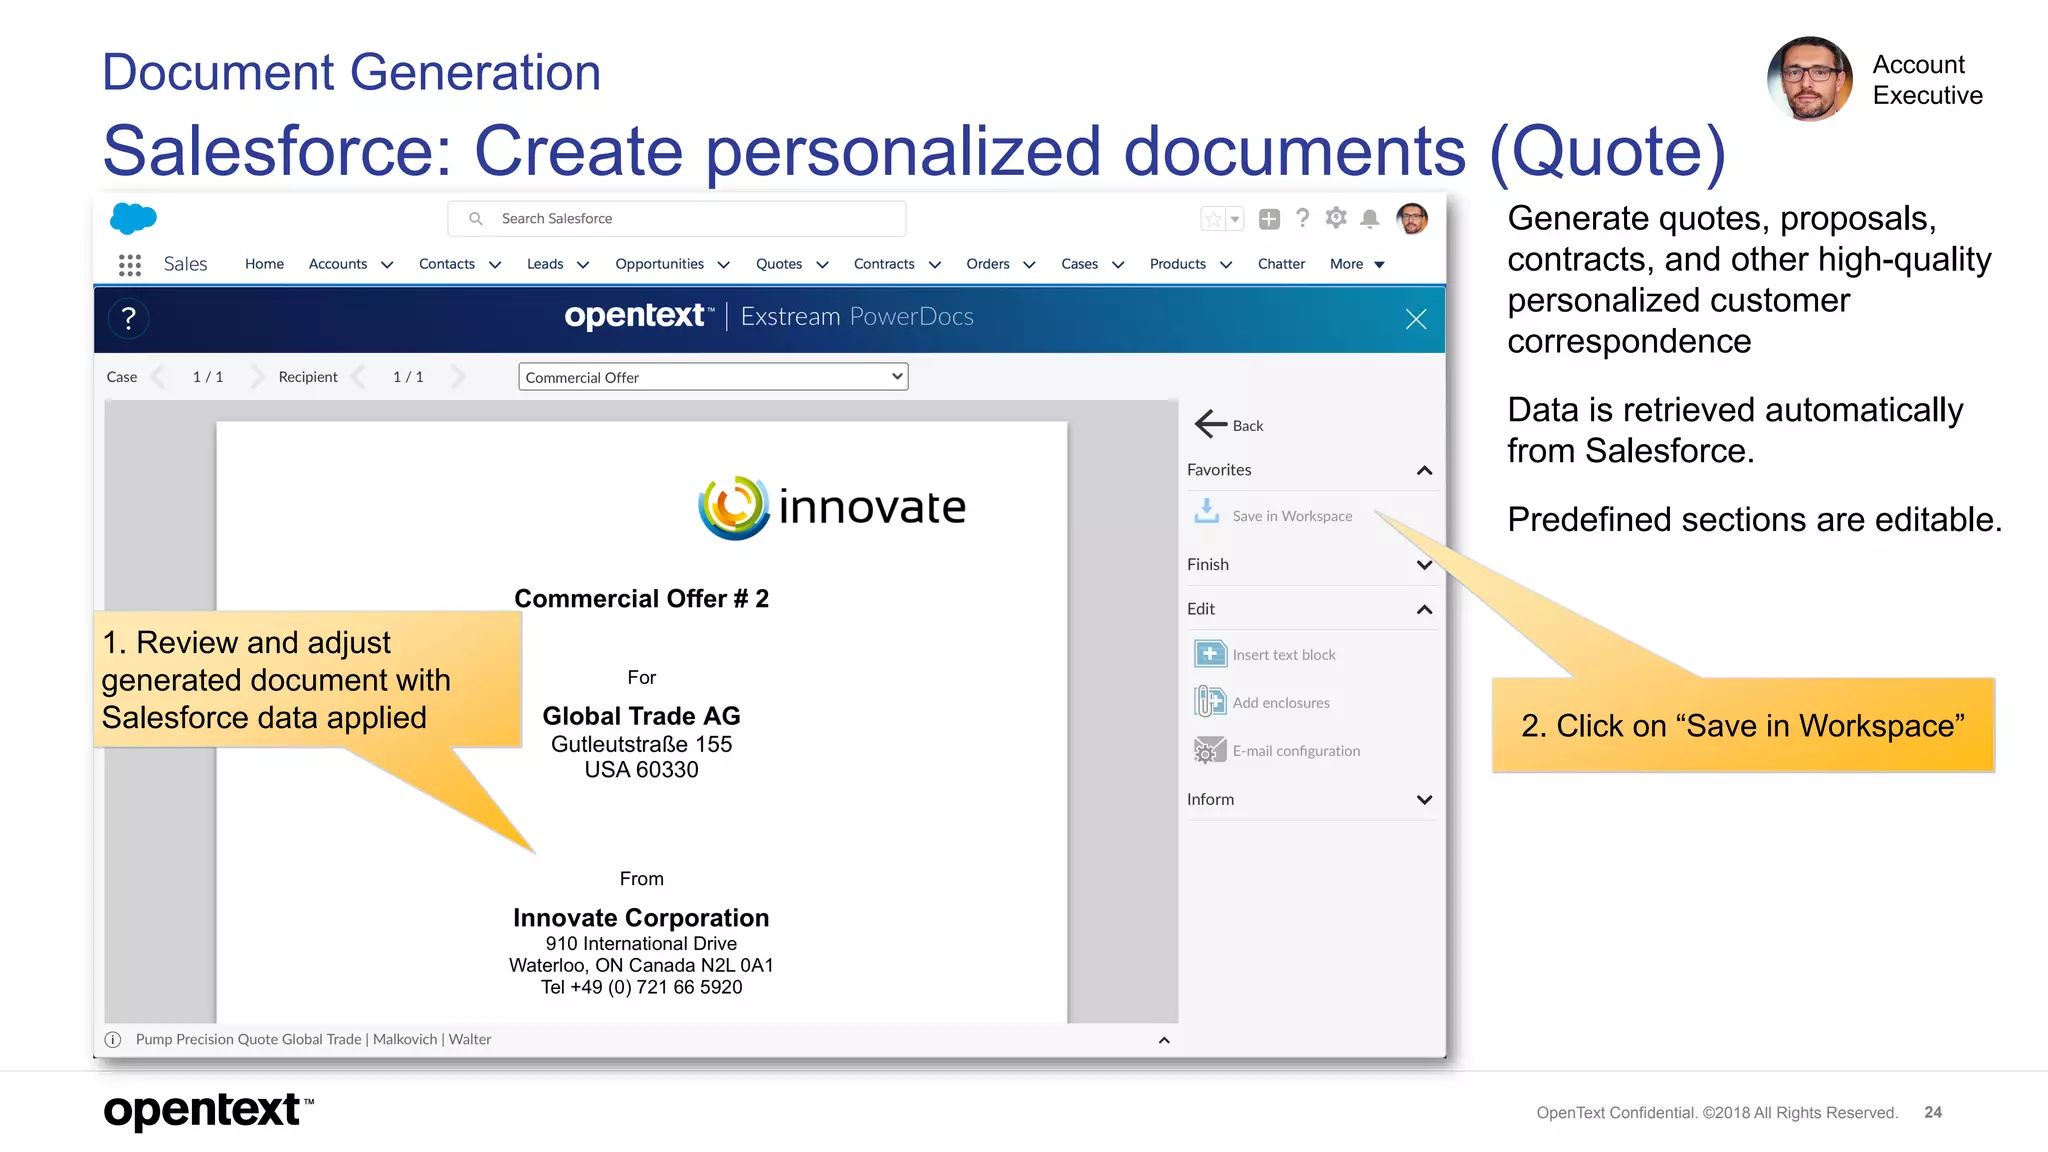Screen dimensions: 2048x1152
Task: Open the Leads tab
Action: tap(545, 264)
